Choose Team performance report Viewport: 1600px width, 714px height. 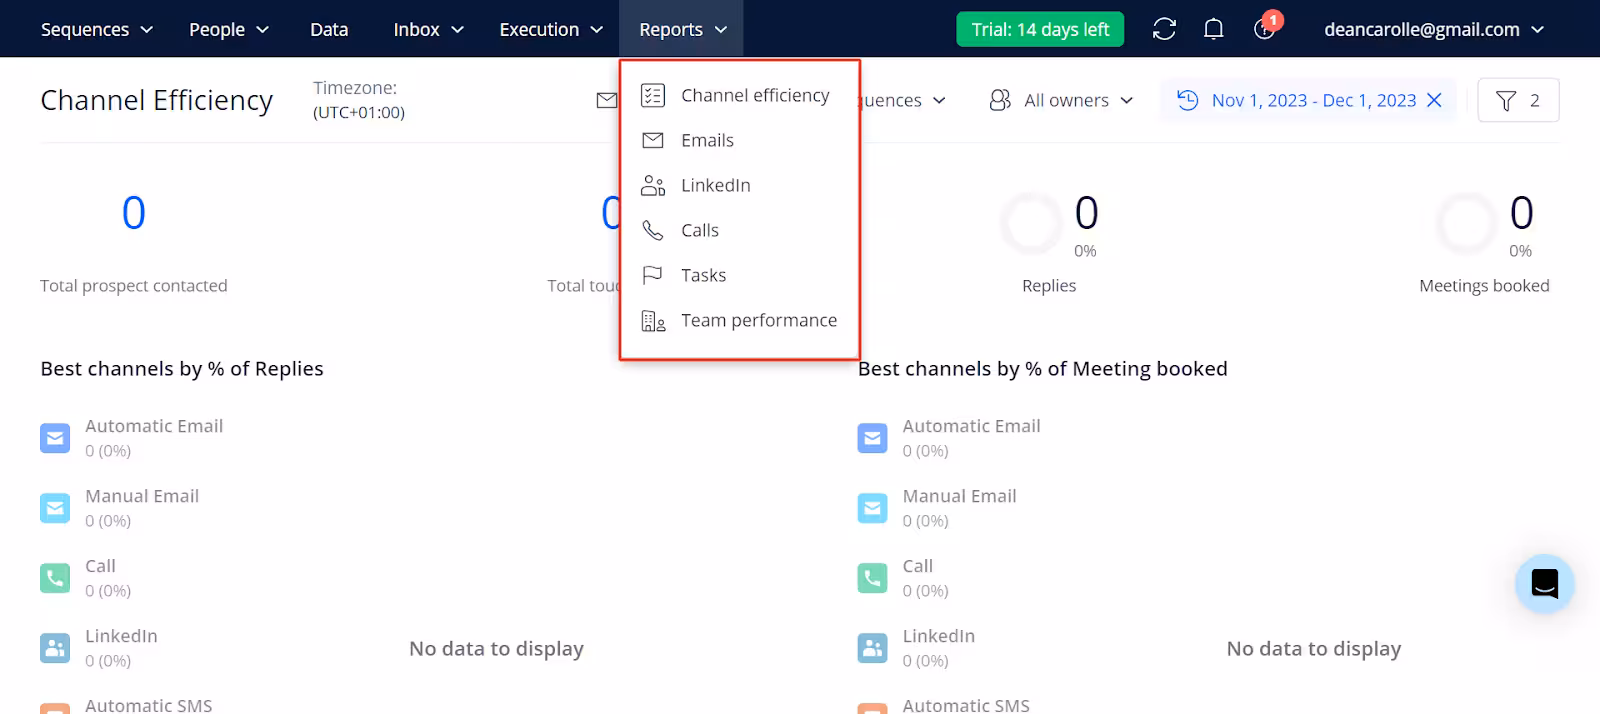pos(758,320)
